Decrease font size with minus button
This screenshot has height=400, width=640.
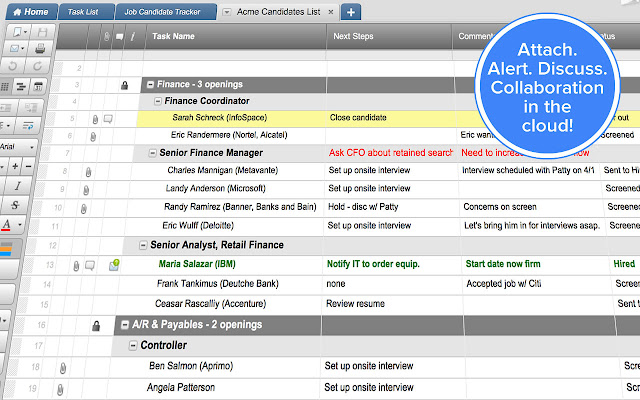click(x=29, y=166)
